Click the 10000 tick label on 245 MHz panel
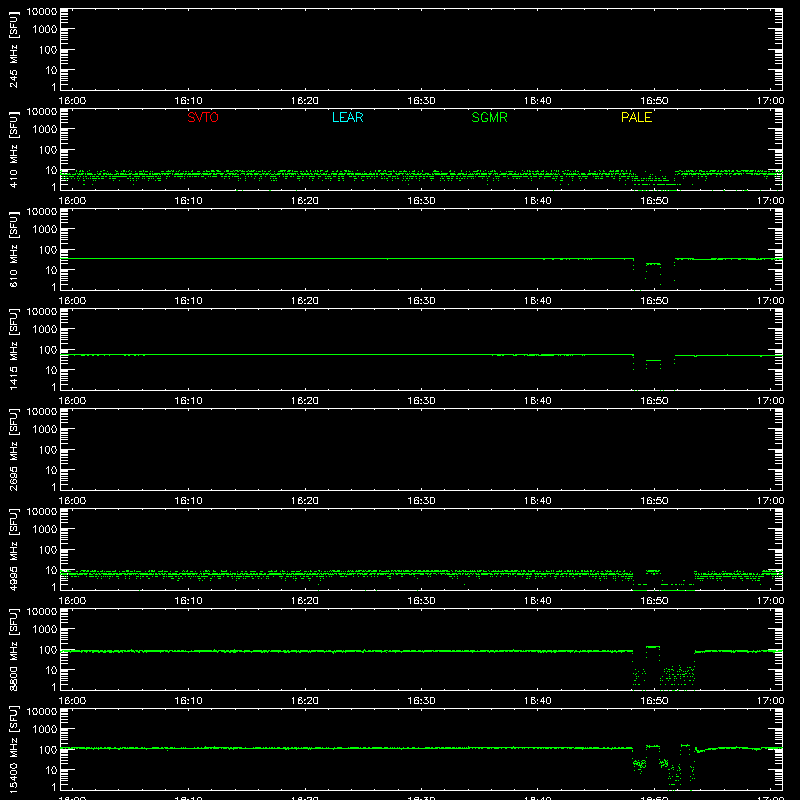The width and height of the screenshot is (800, 800). (42, 12)
